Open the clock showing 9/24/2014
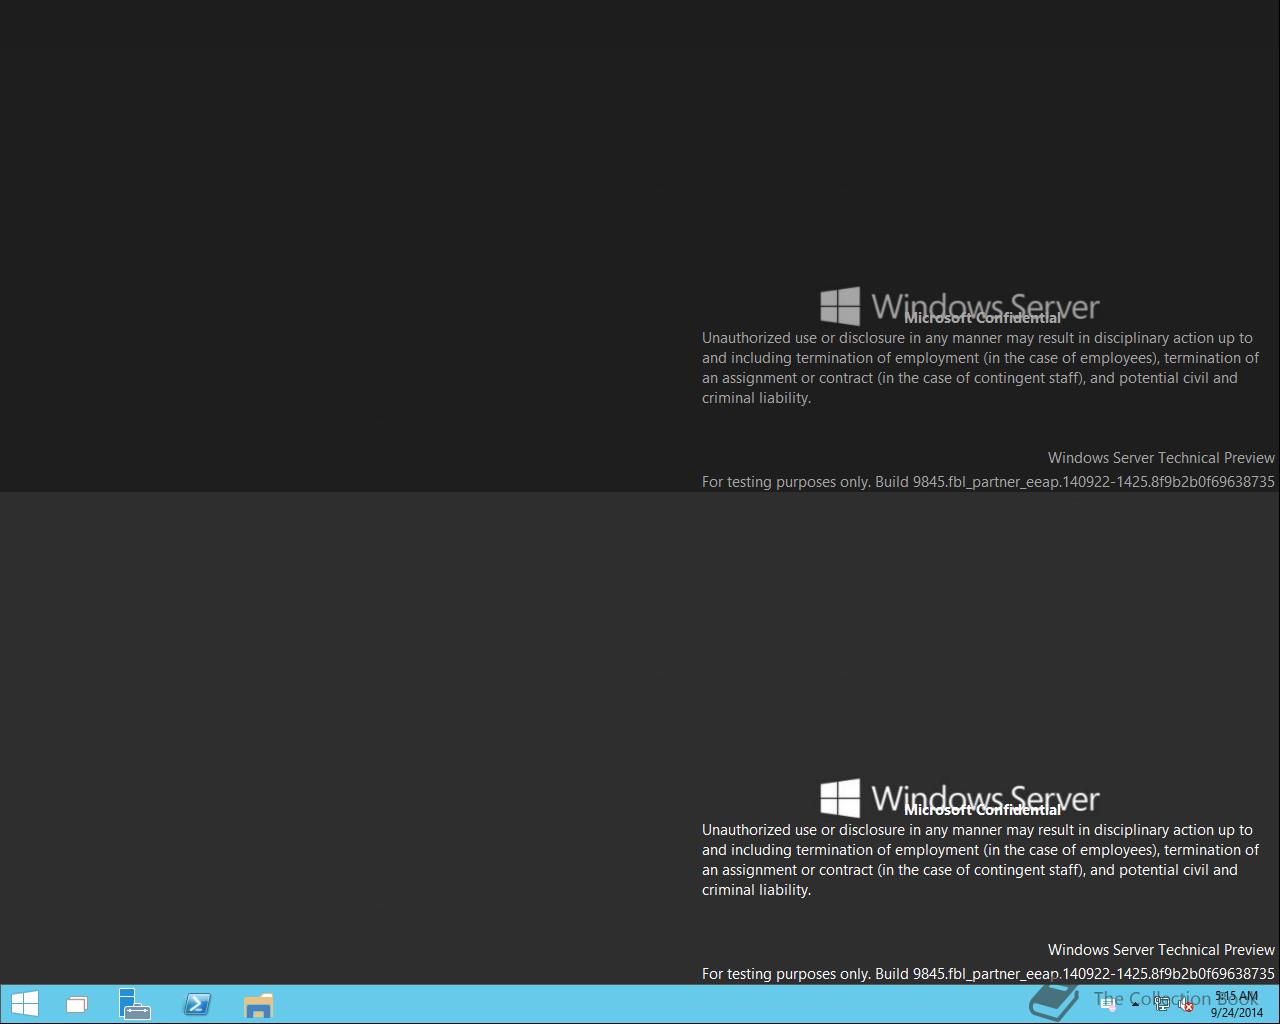Screen dimensions: 1280x1024 pos(1237,1004)
